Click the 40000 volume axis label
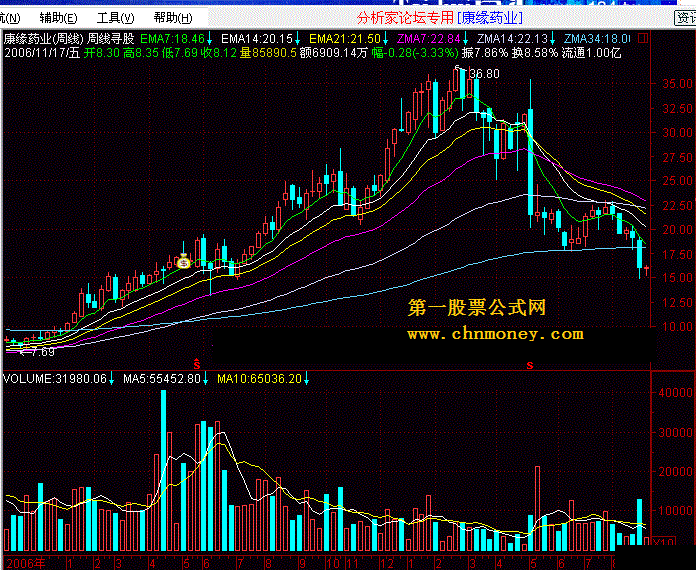 tap(676, 392)
